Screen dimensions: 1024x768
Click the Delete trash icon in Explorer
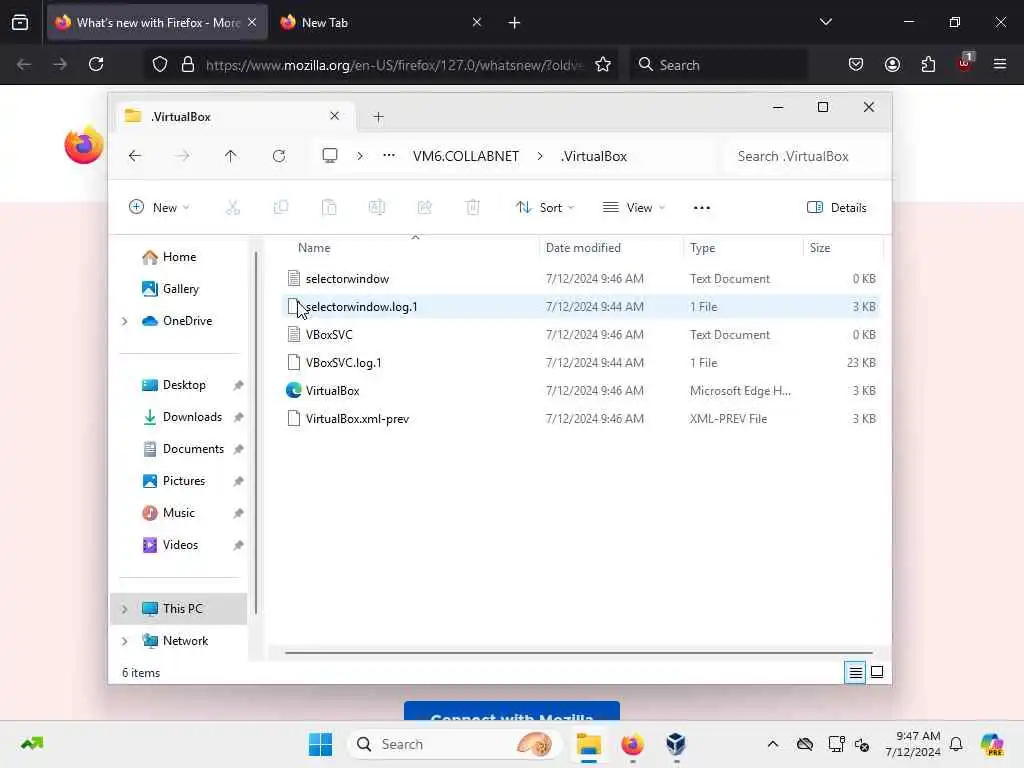click(x=473, y=208)
